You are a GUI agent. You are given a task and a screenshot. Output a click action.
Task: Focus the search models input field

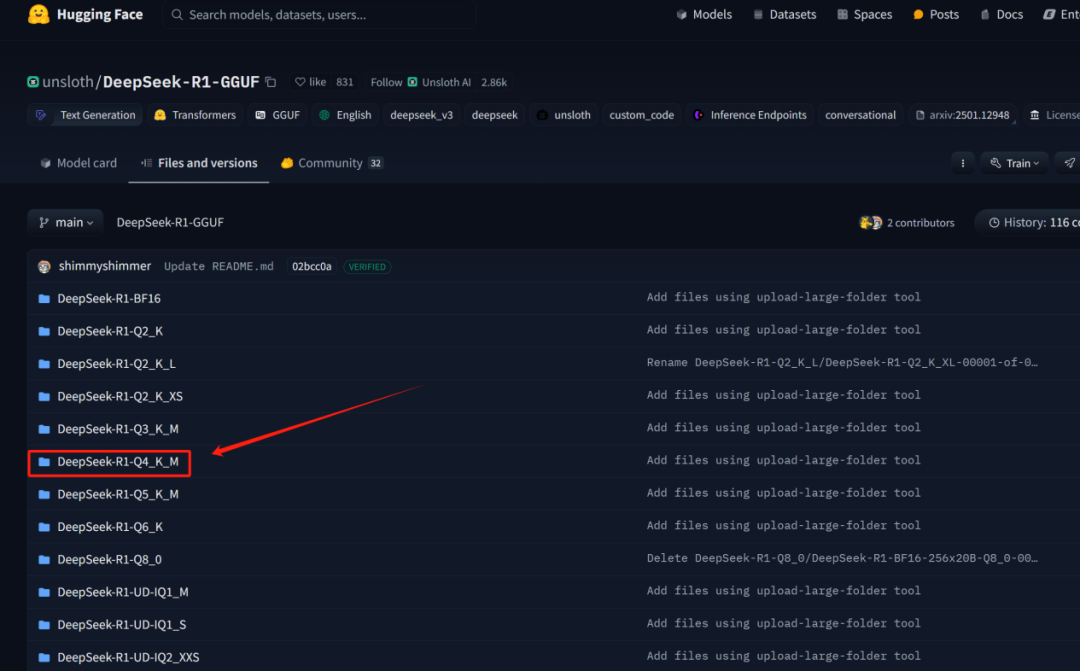[319, 14]
